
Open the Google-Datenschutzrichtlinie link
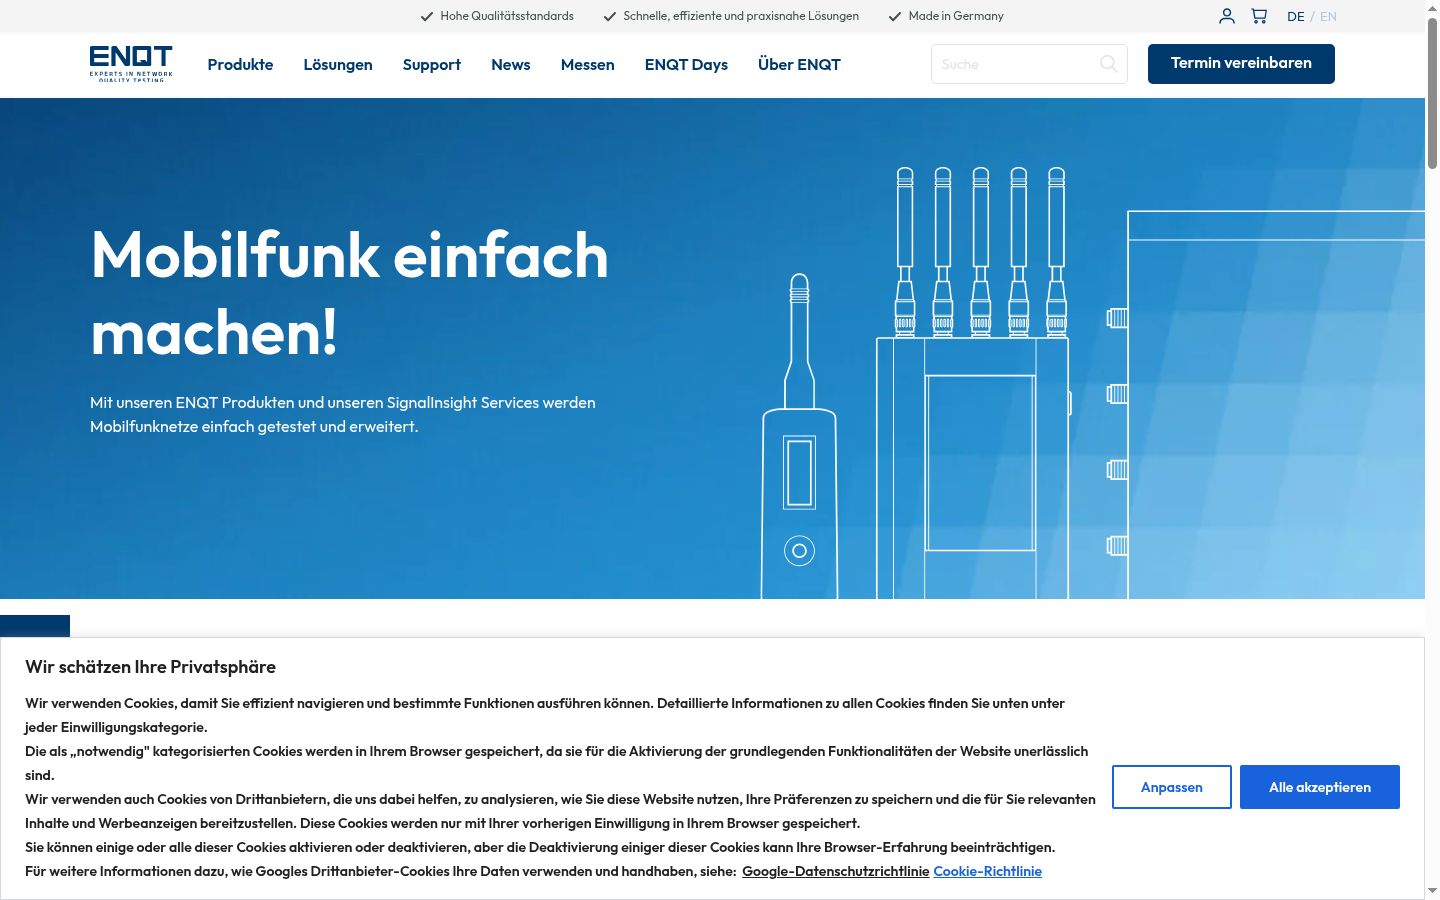(x=836, y=871)
